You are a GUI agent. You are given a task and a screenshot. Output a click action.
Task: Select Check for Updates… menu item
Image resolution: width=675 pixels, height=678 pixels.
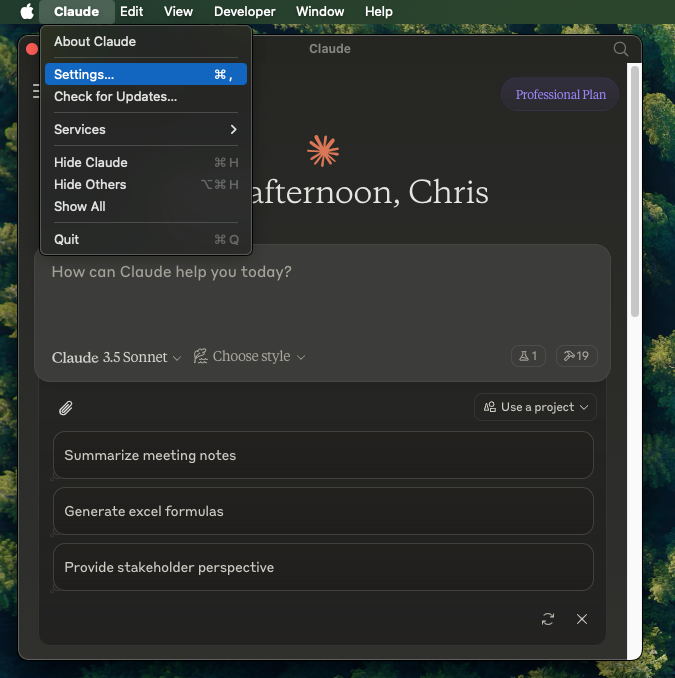click(x=146, y=96)
